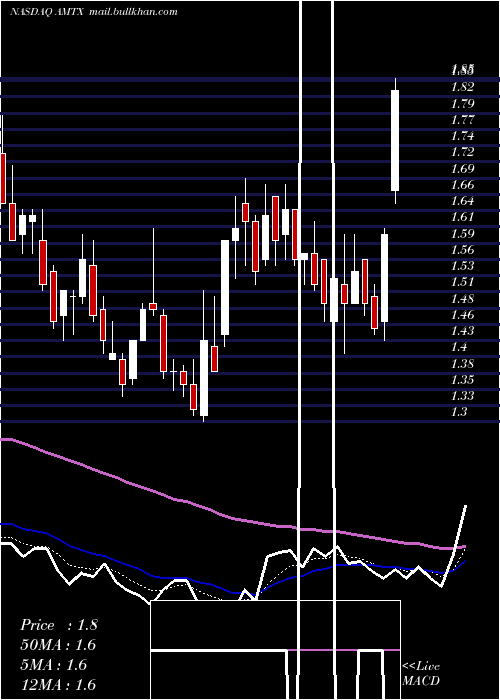500x700 pixels.
Task: Select the "12MA : 1.6" readout
Action: coord(58,685)
